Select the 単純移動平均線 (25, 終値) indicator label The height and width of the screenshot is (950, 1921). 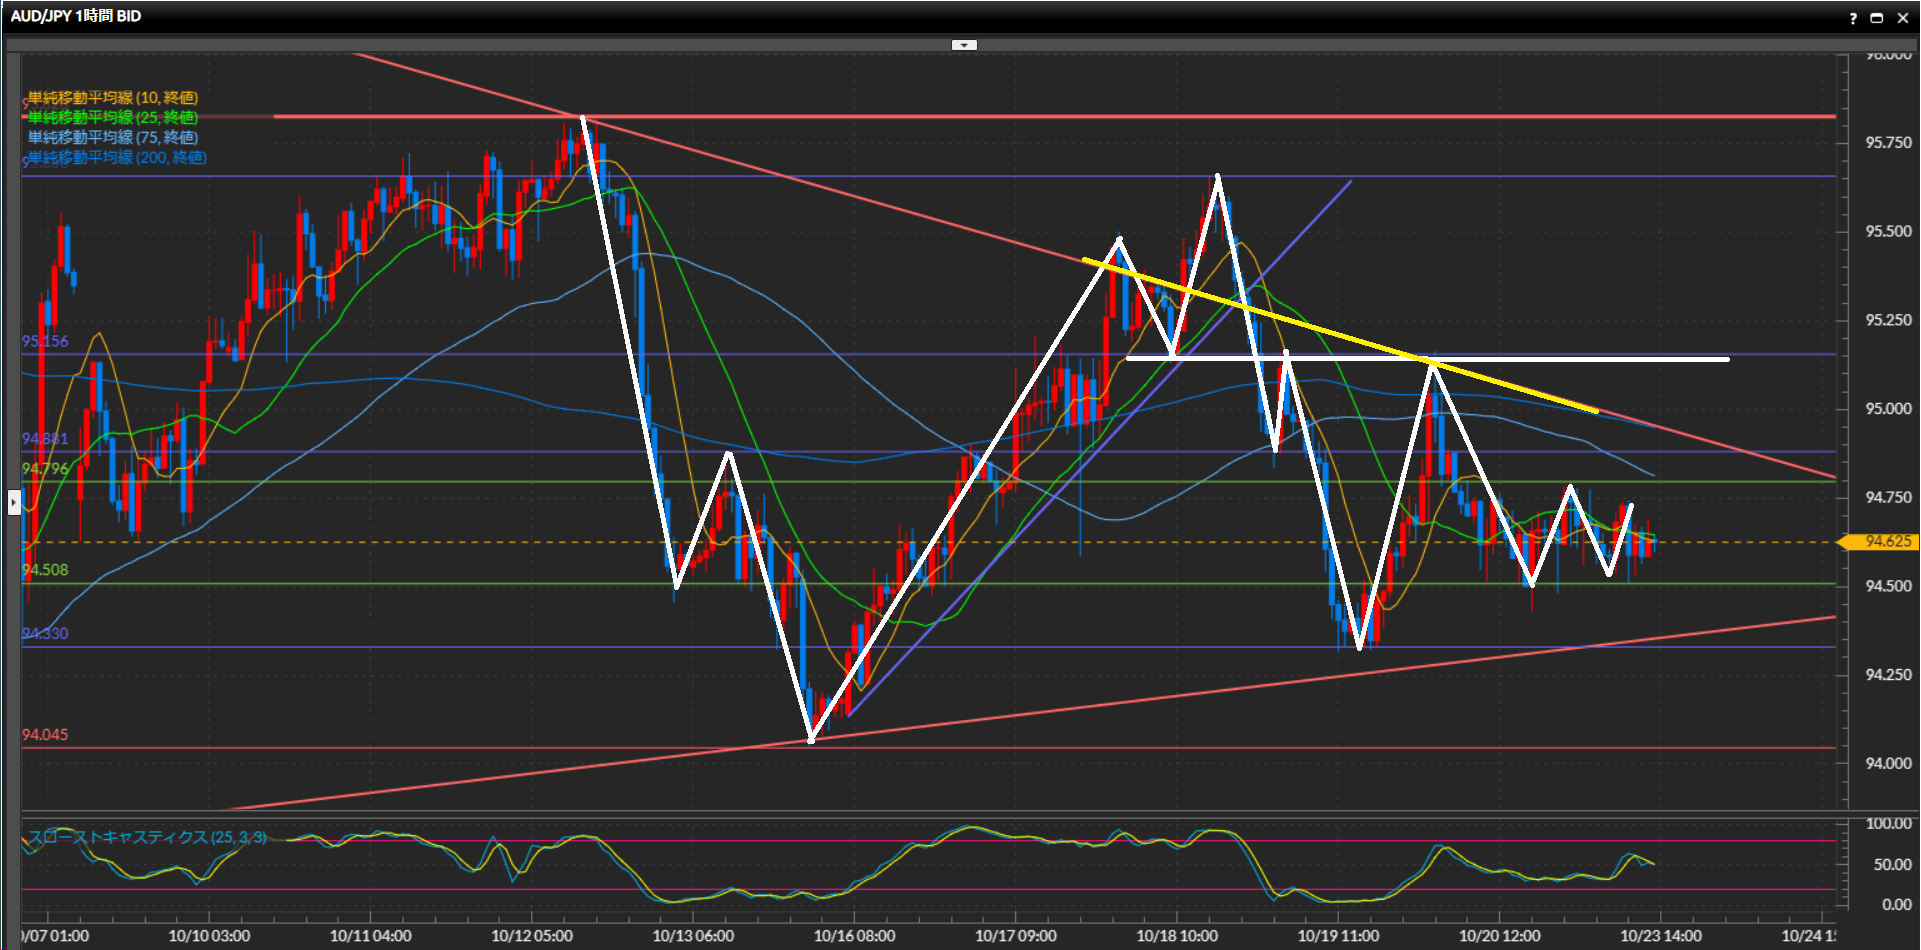pos(112,117)
